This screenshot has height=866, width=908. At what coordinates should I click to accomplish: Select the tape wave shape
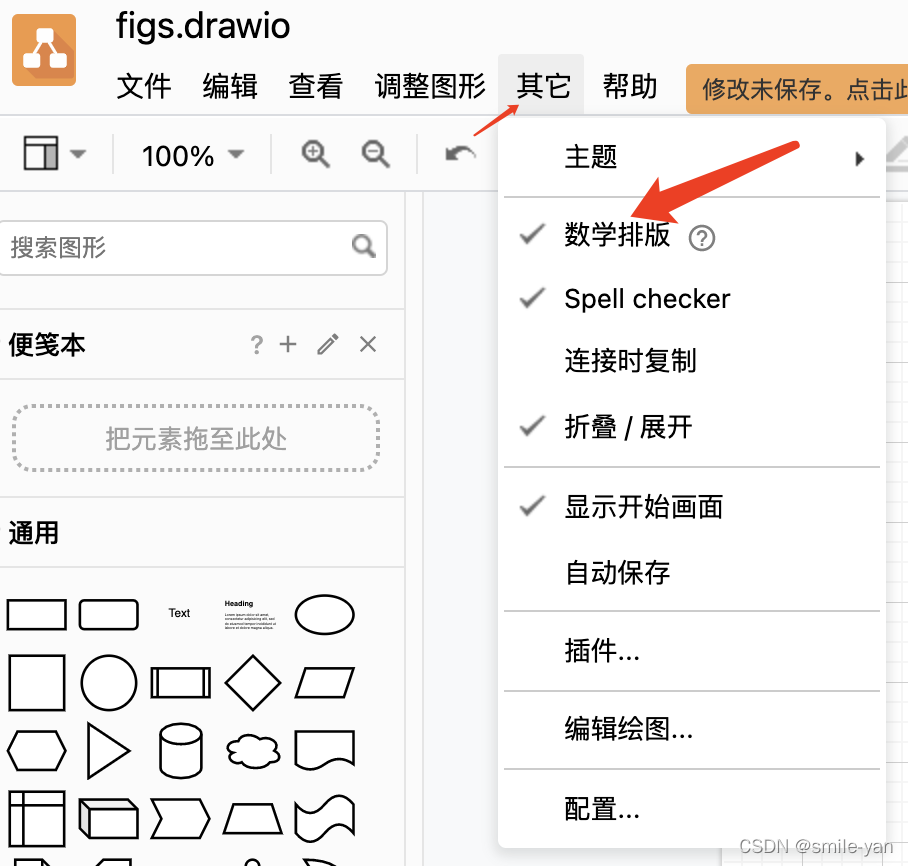324,819
